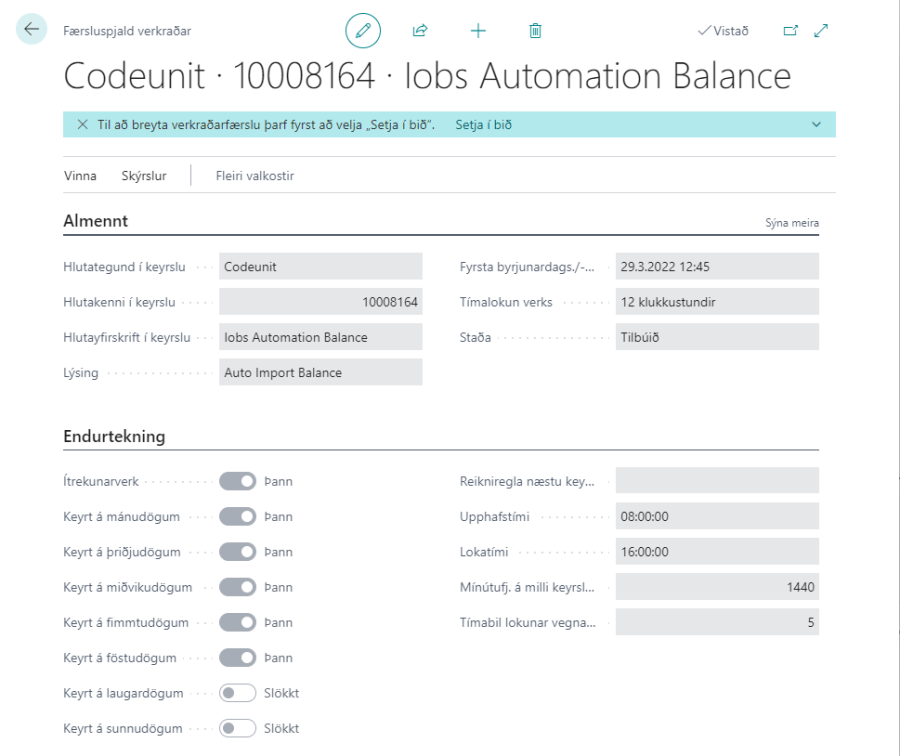The width and height of the screenshot is (900, 756).
Task: Collapse the Endurtekning section header
Action: coord(114,437)
